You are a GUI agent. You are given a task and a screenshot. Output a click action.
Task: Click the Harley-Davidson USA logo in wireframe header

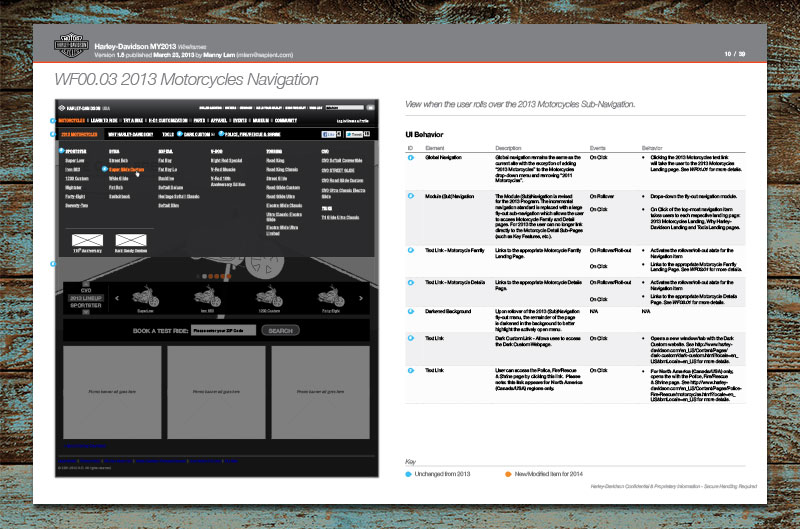(x=84, y=108)
